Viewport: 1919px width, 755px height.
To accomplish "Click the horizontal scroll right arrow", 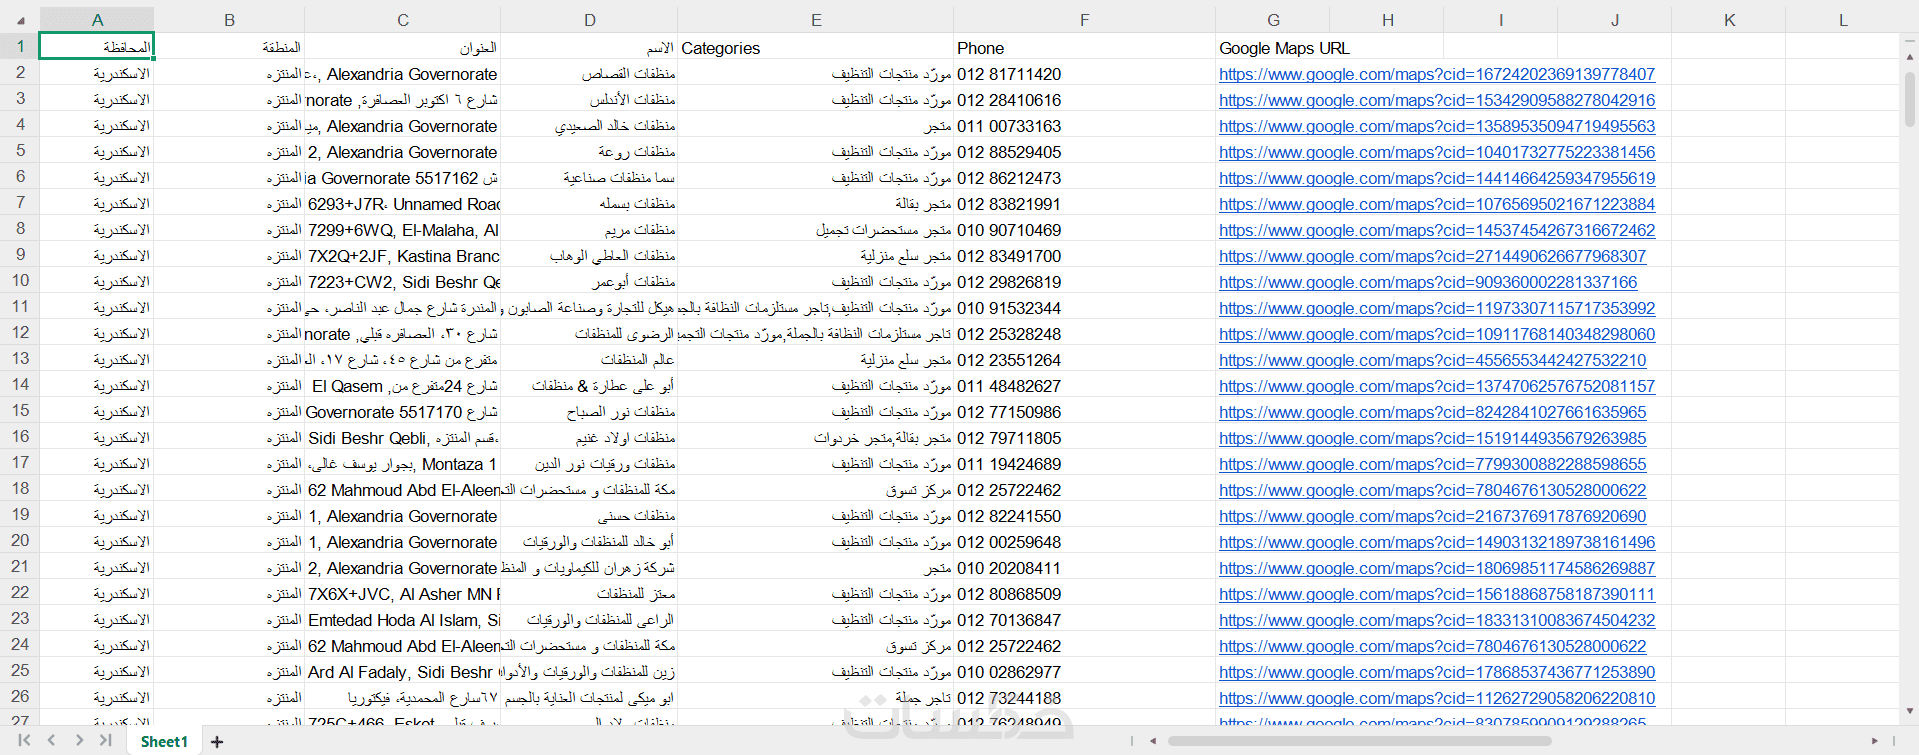I will point(1874,741).
